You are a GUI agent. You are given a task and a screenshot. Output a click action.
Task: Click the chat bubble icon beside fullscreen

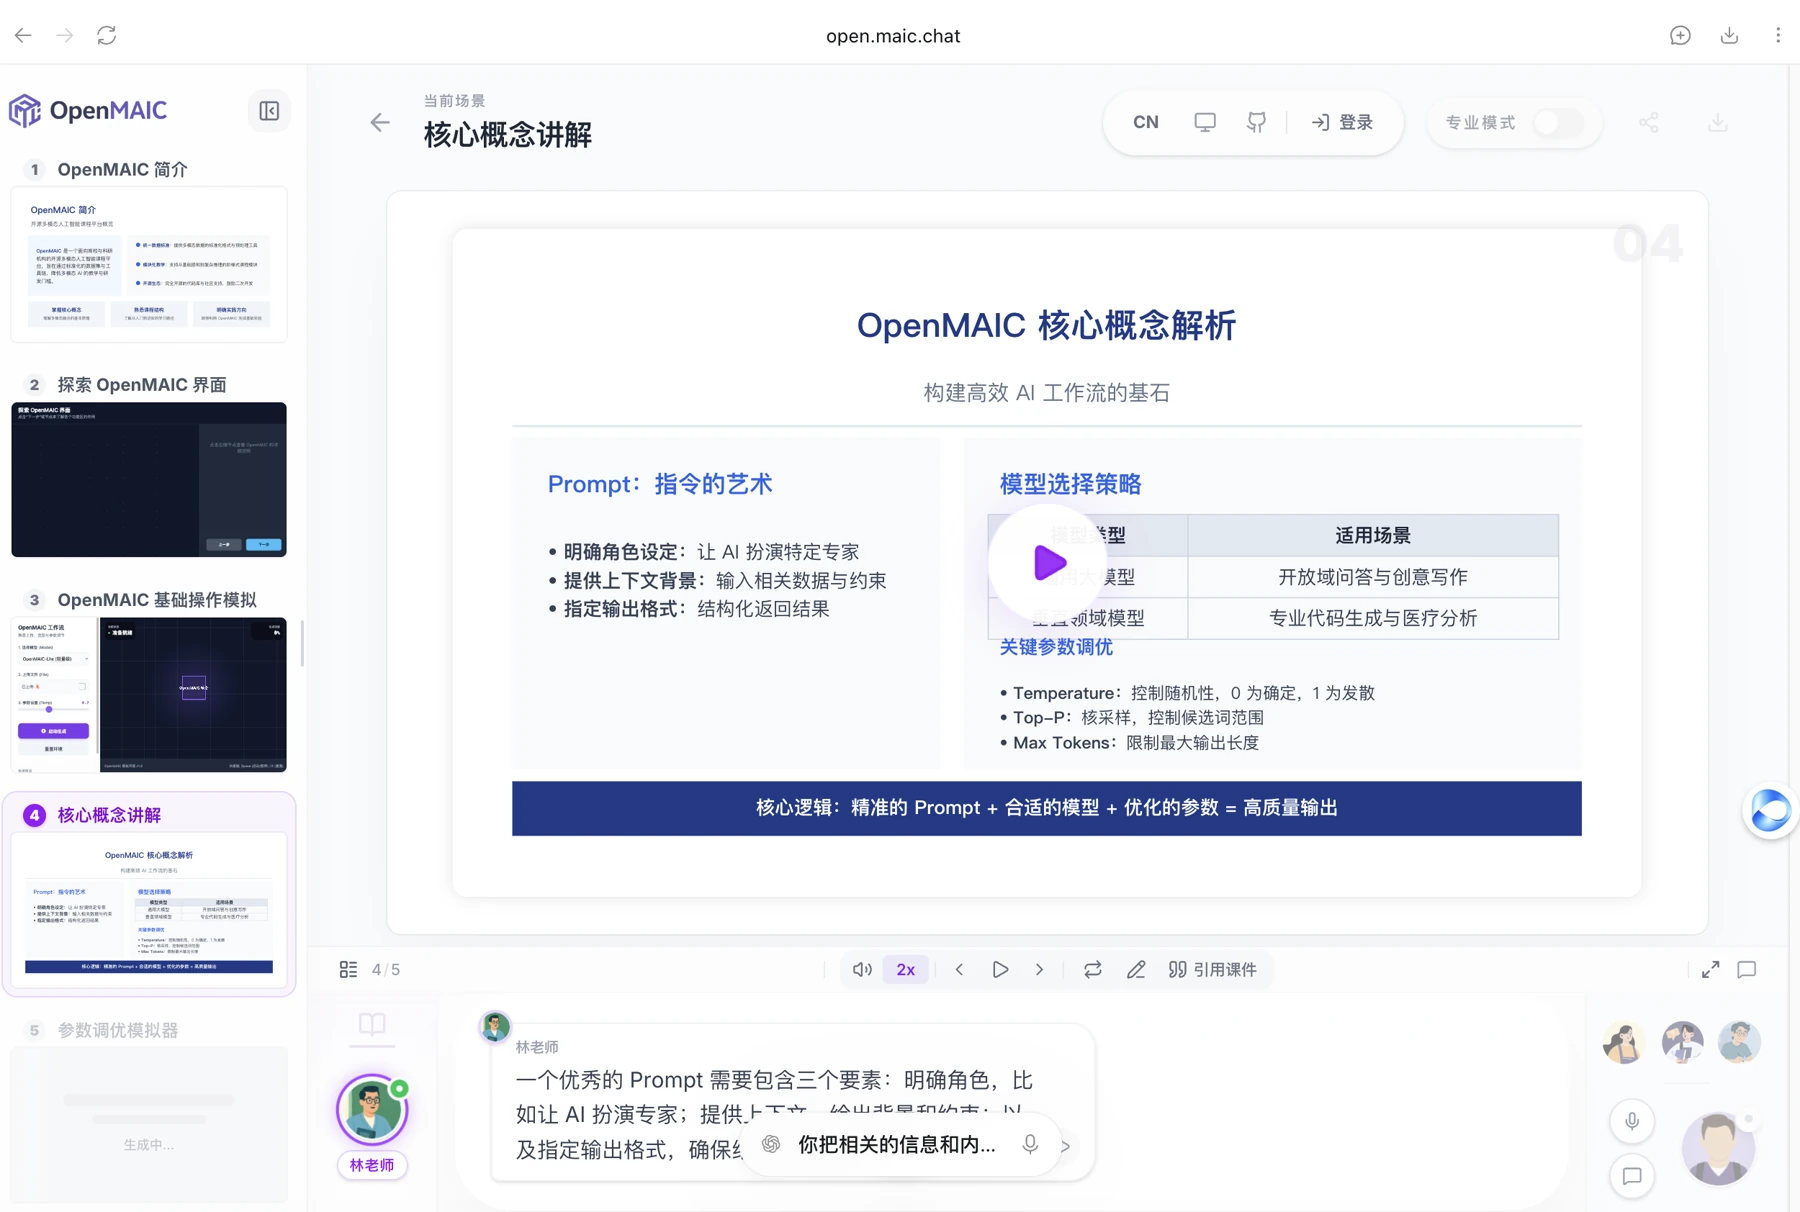(x=1747, y=969)
